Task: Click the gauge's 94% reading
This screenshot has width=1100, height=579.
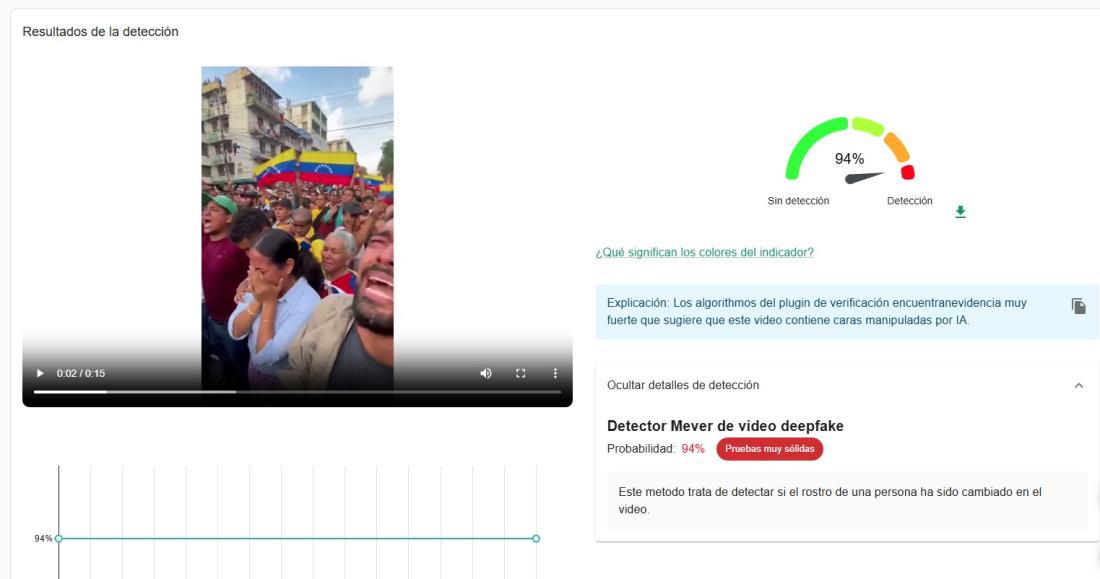Action: click(x=849, y=159)
